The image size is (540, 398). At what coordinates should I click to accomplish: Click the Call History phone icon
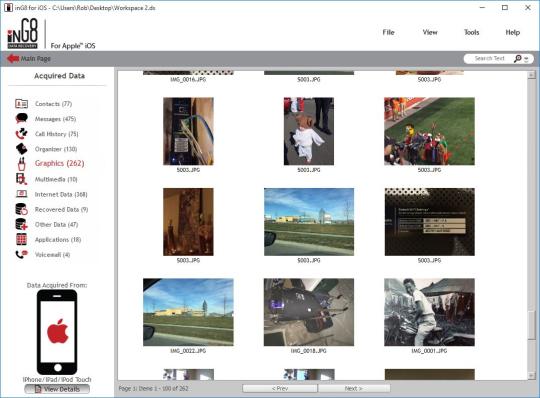(21, 134)
